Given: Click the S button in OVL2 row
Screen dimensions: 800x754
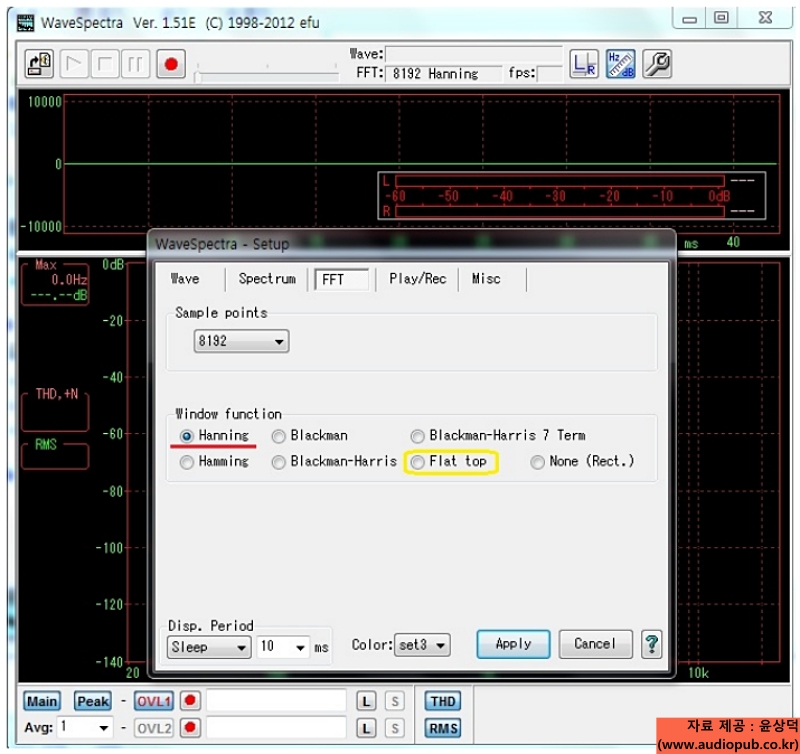Looking at the screenshot, I should (394, 728).
